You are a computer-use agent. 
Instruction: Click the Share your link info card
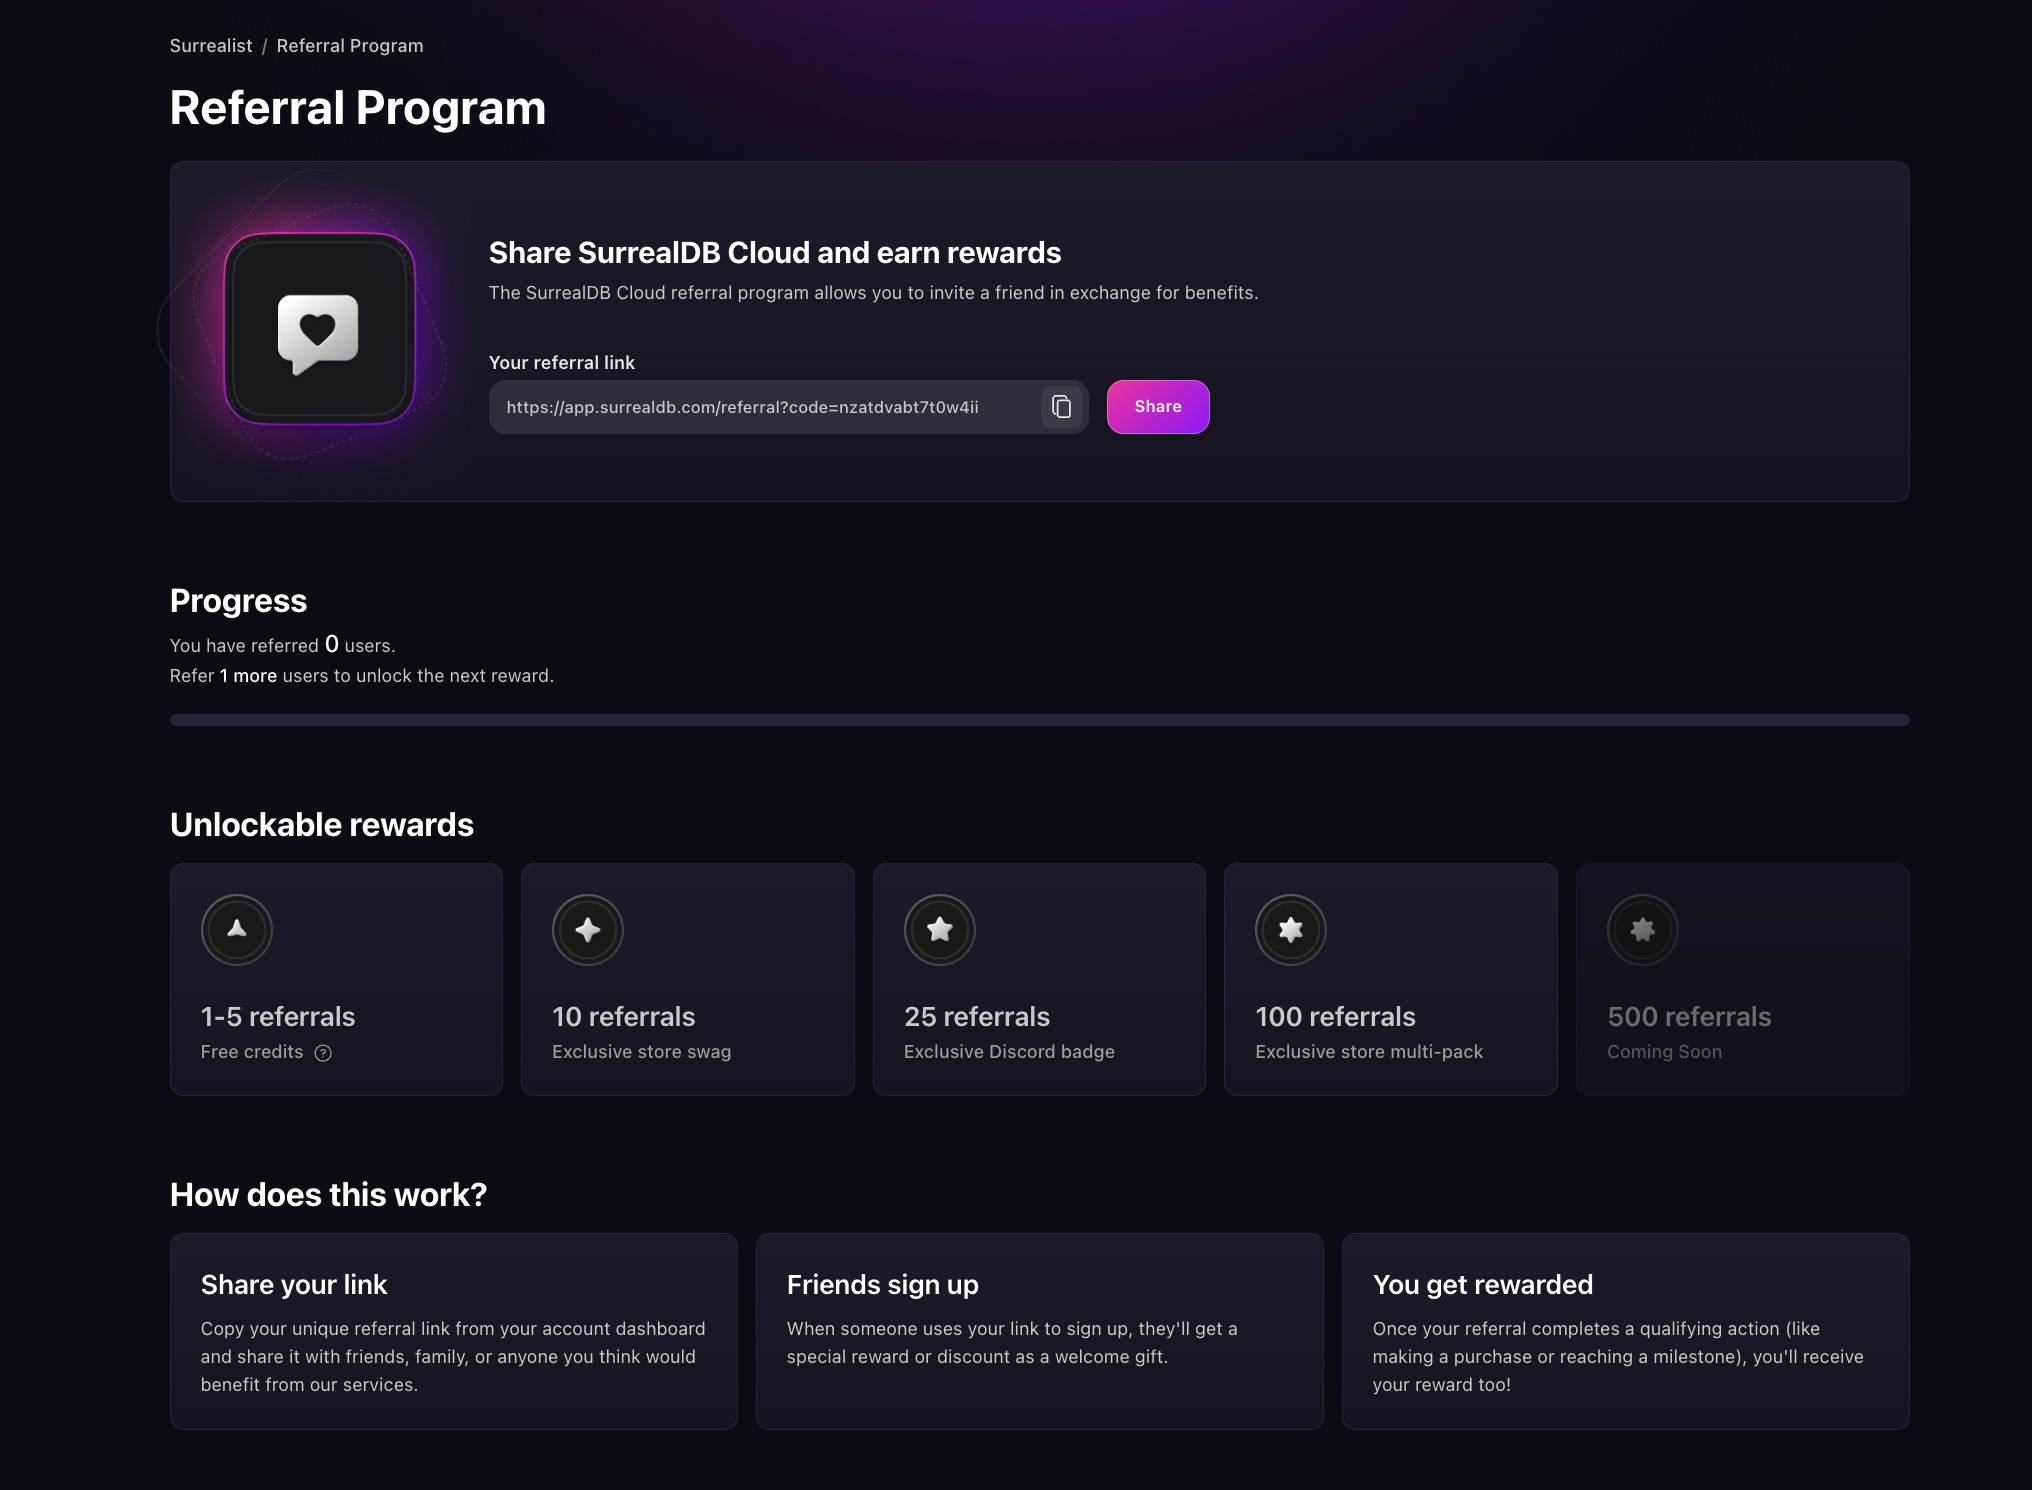453,1331
